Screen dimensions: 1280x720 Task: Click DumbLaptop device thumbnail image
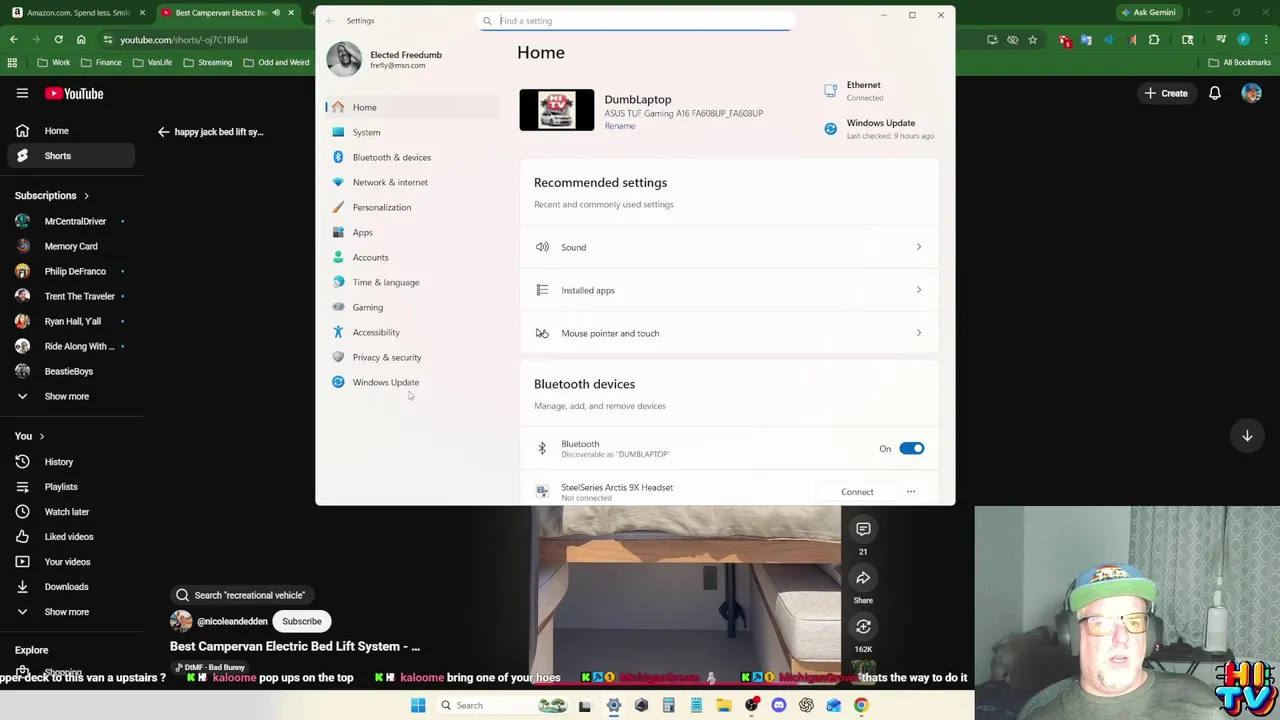point(556,110)
